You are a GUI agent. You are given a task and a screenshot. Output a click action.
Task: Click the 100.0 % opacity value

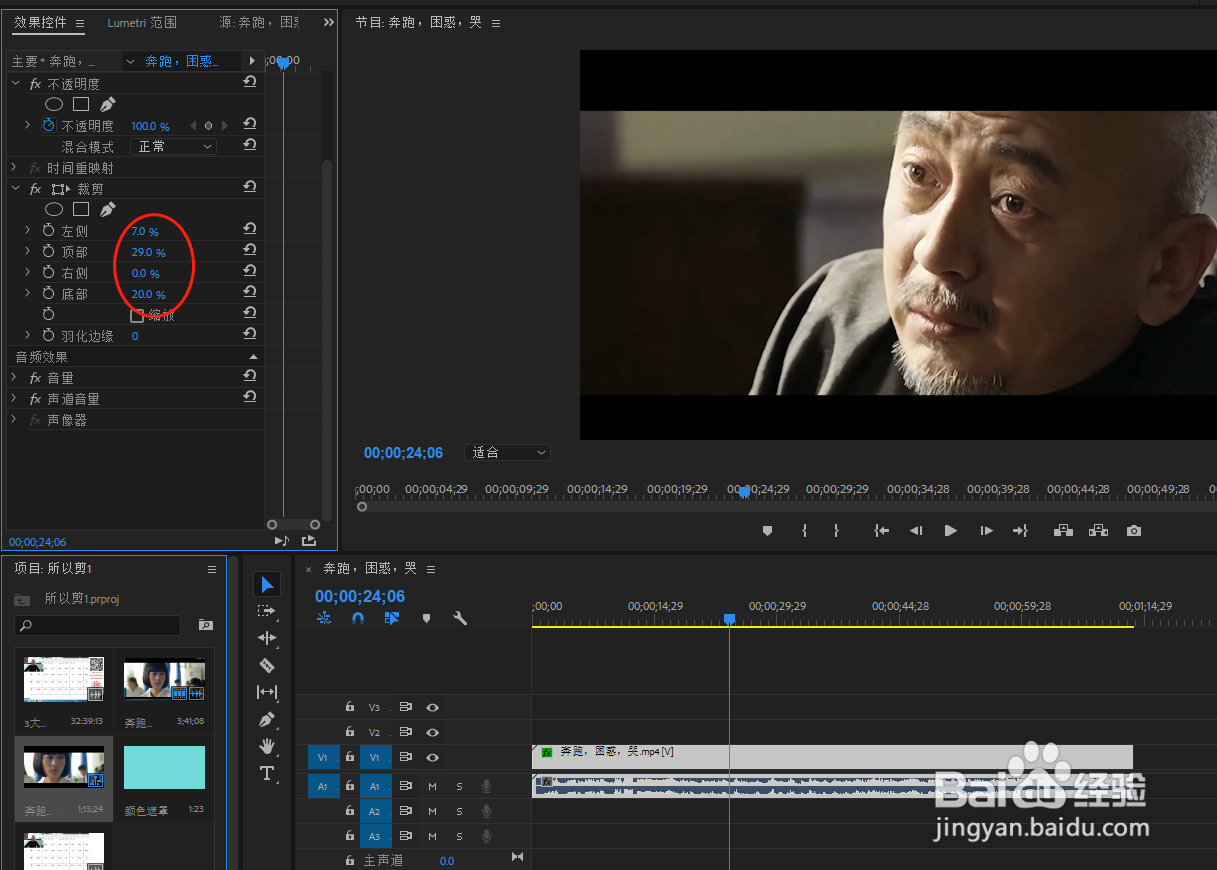tap(151, 126)
